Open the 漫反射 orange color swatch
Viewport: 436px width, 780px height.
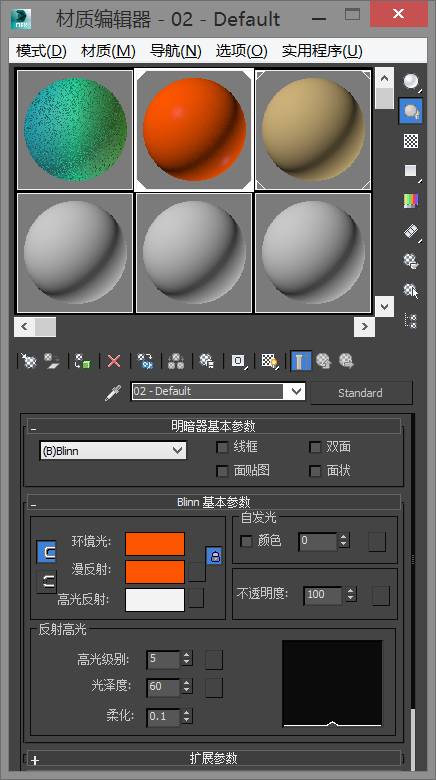click(x=155, y=572)
